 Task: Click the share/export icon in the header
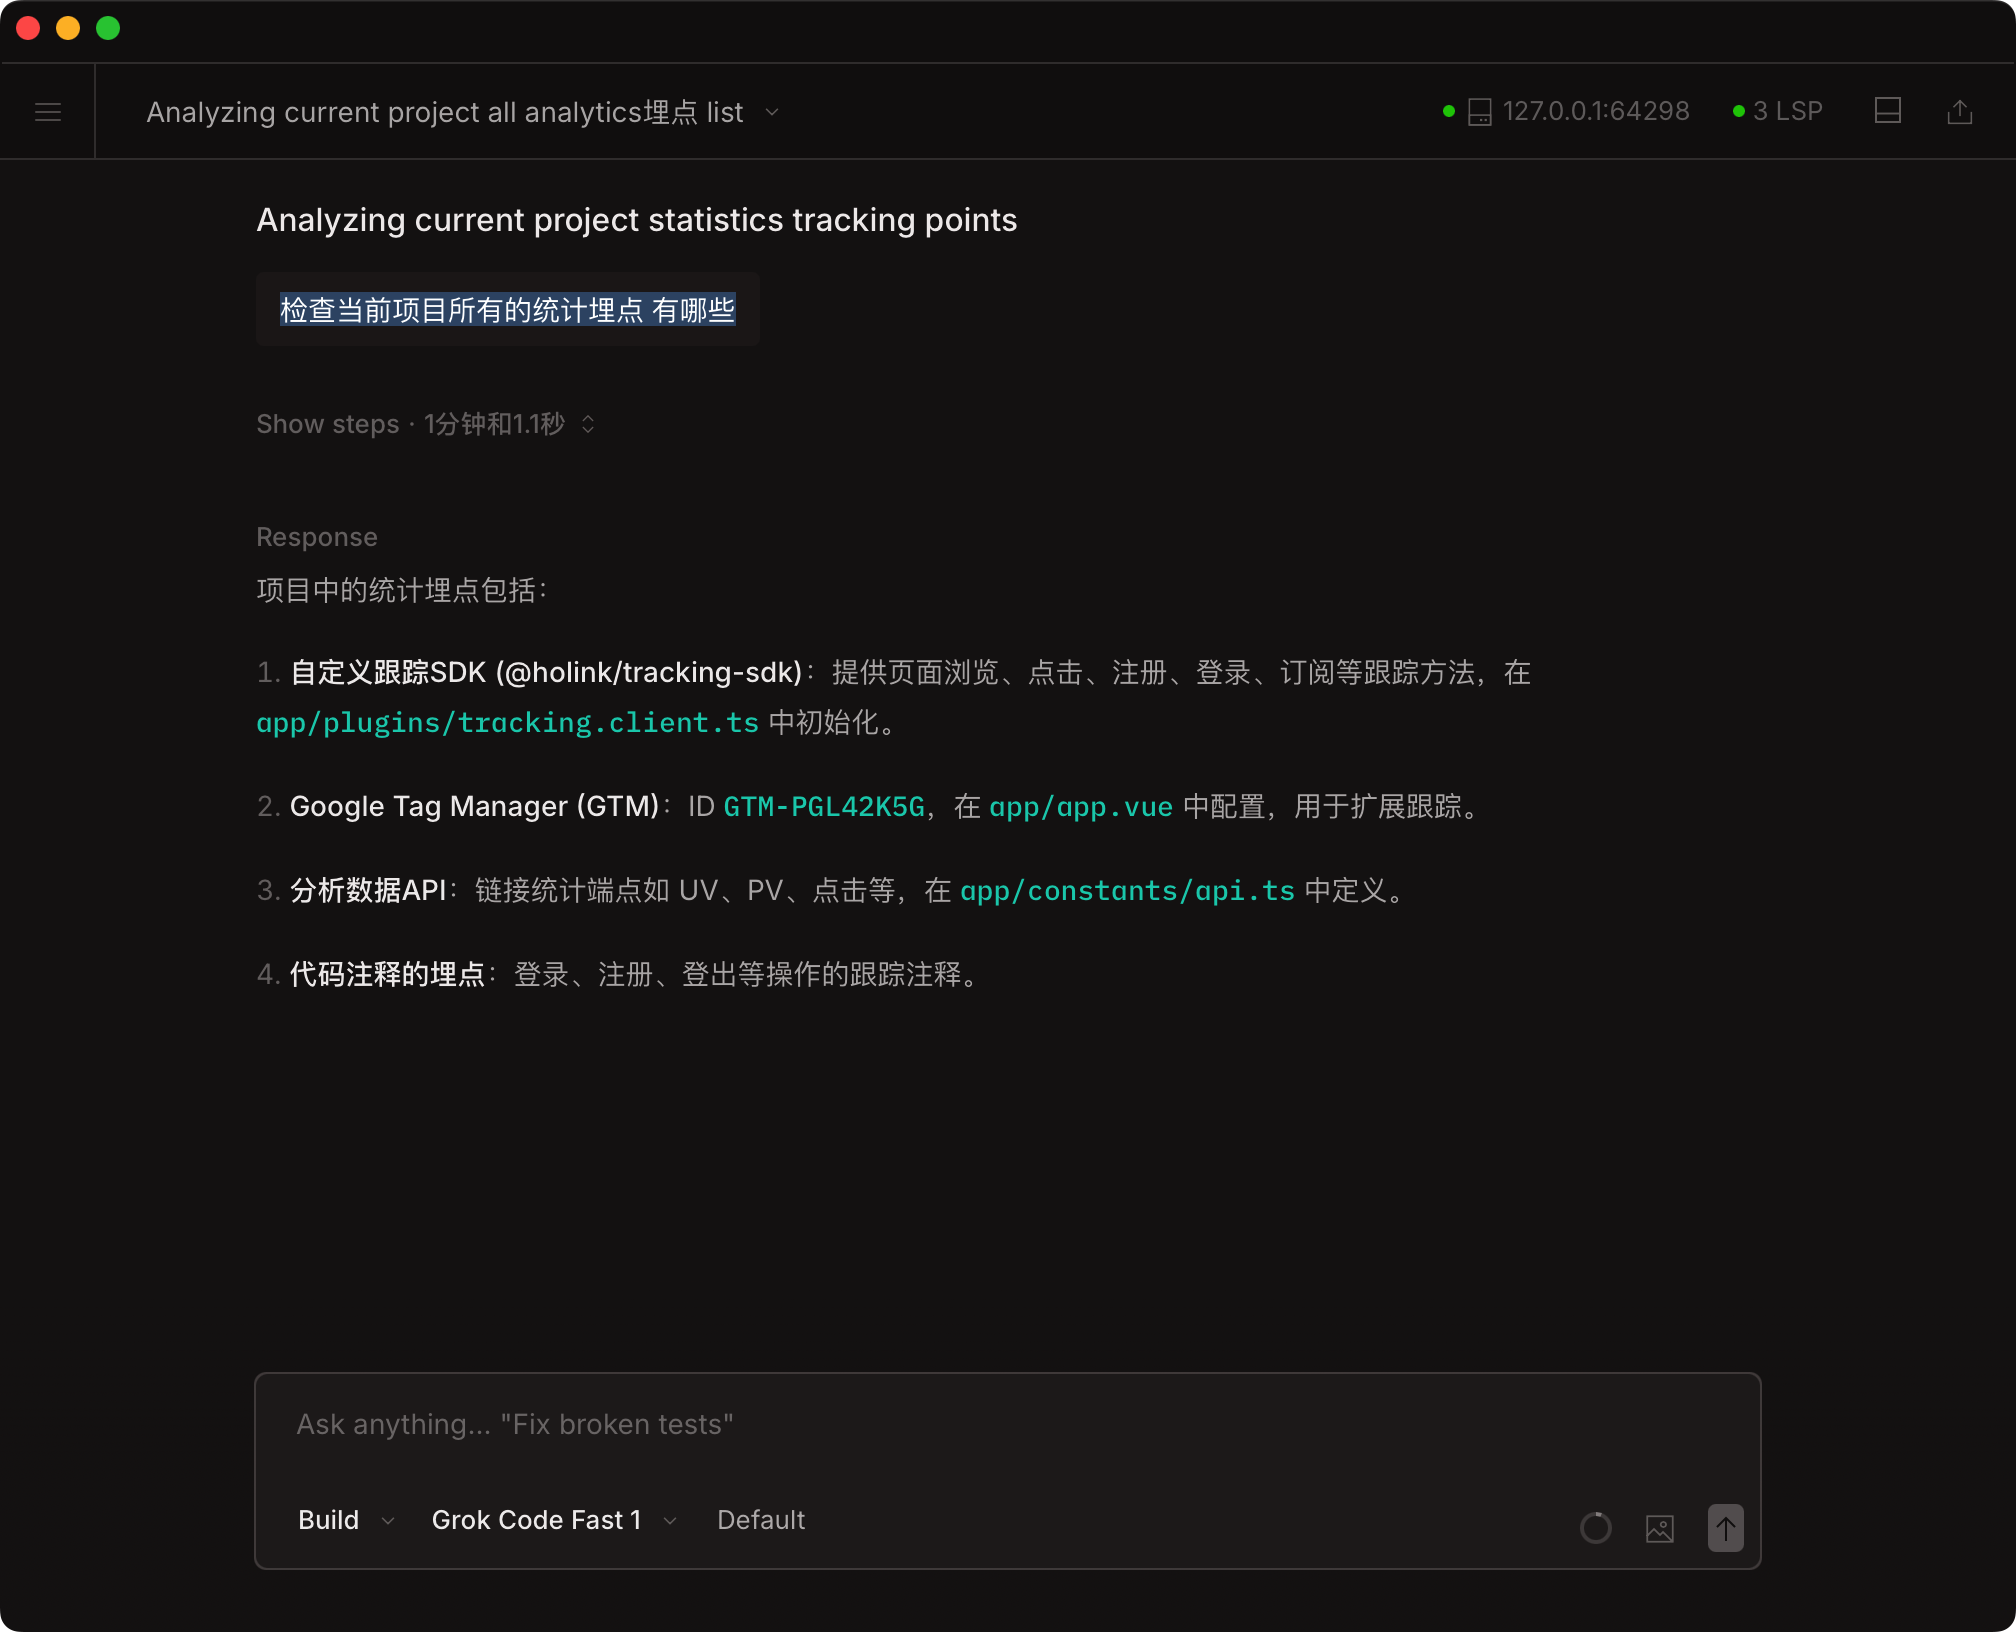[x=1960, y=111]
